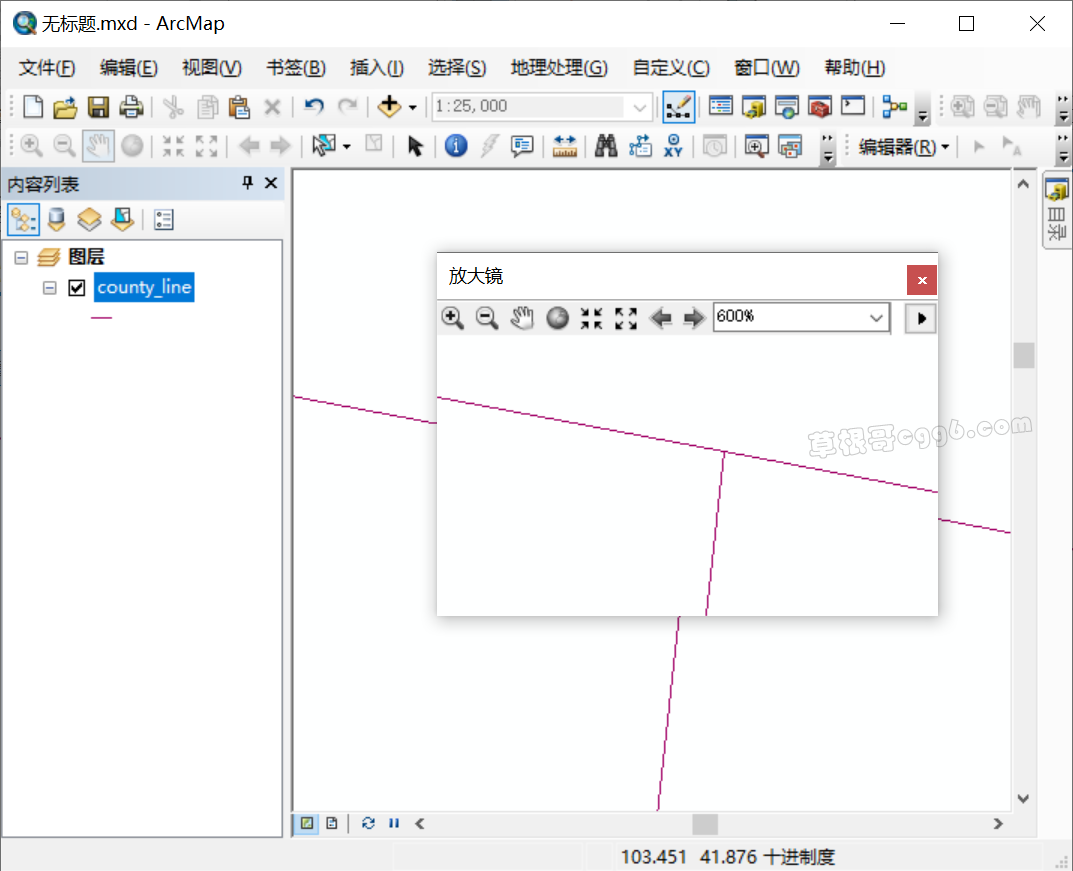
Task: Click the 编辑器(R) editor button
Action: click(904, 147)
